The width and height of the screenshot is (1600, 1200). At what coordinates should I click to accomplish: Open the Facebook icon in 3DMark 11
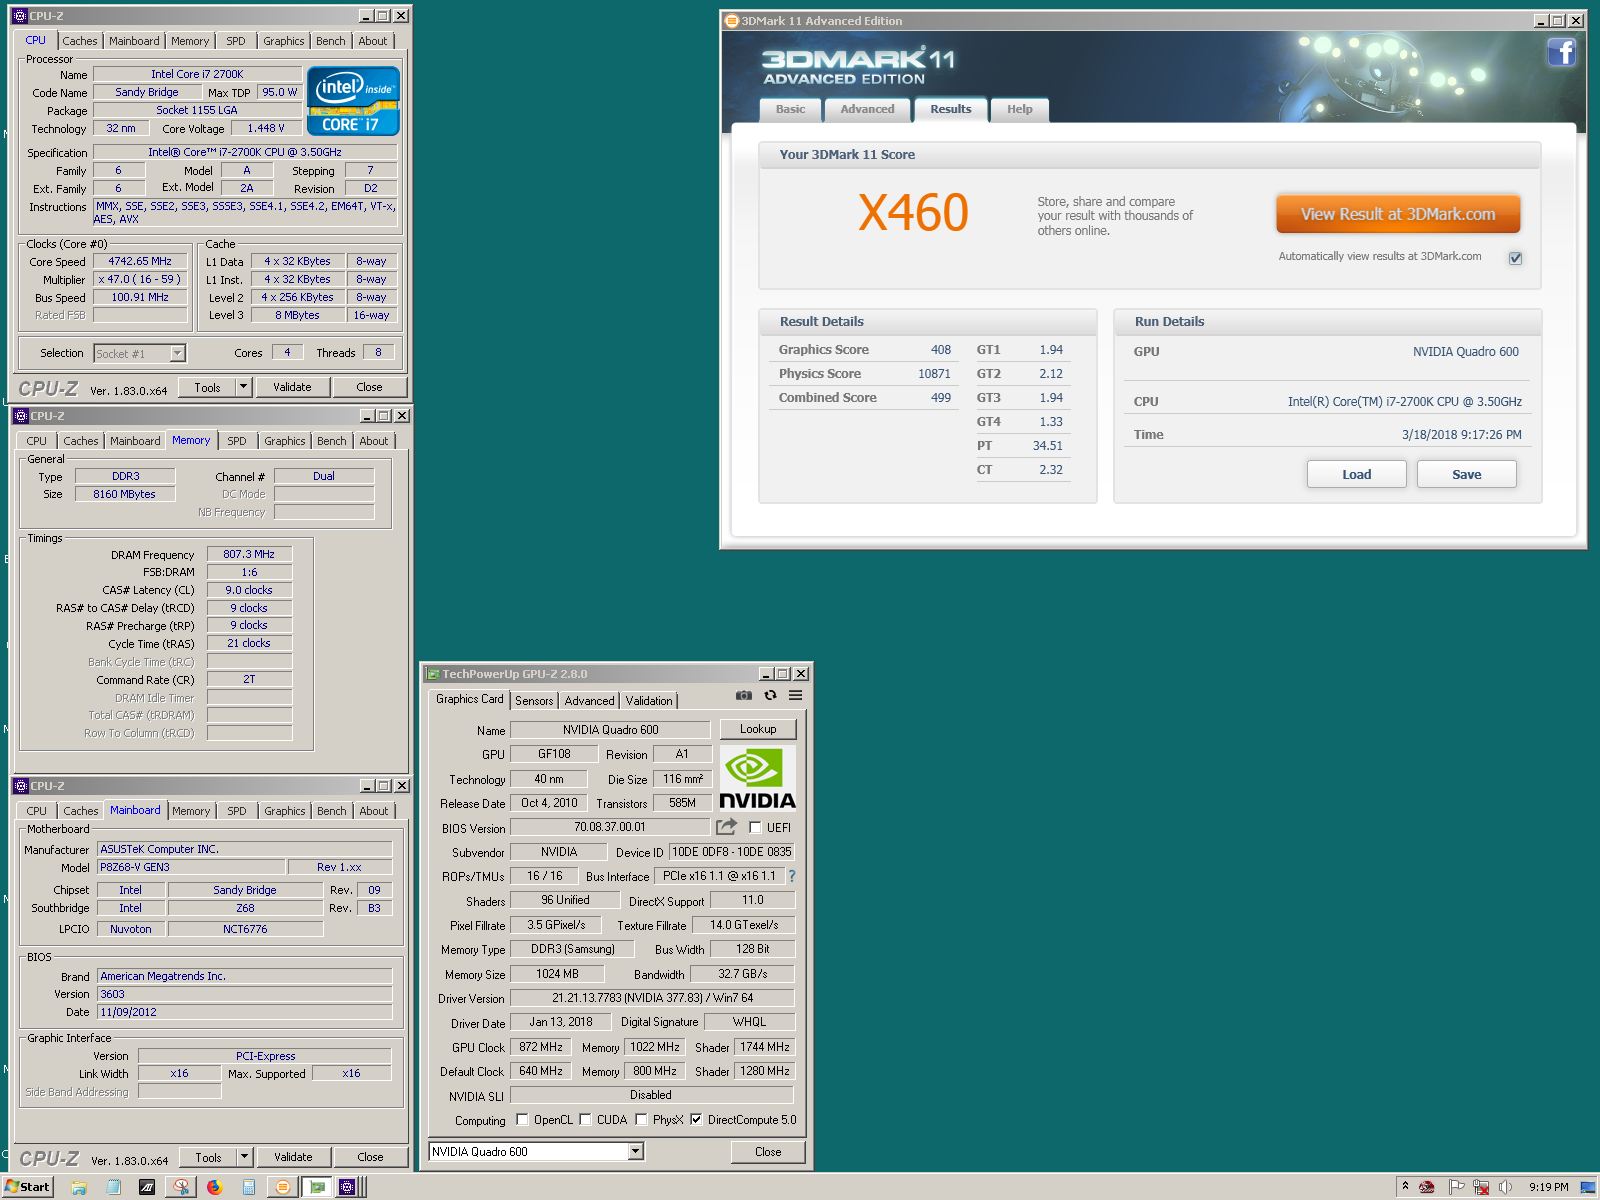click(x=1561, y=52)
